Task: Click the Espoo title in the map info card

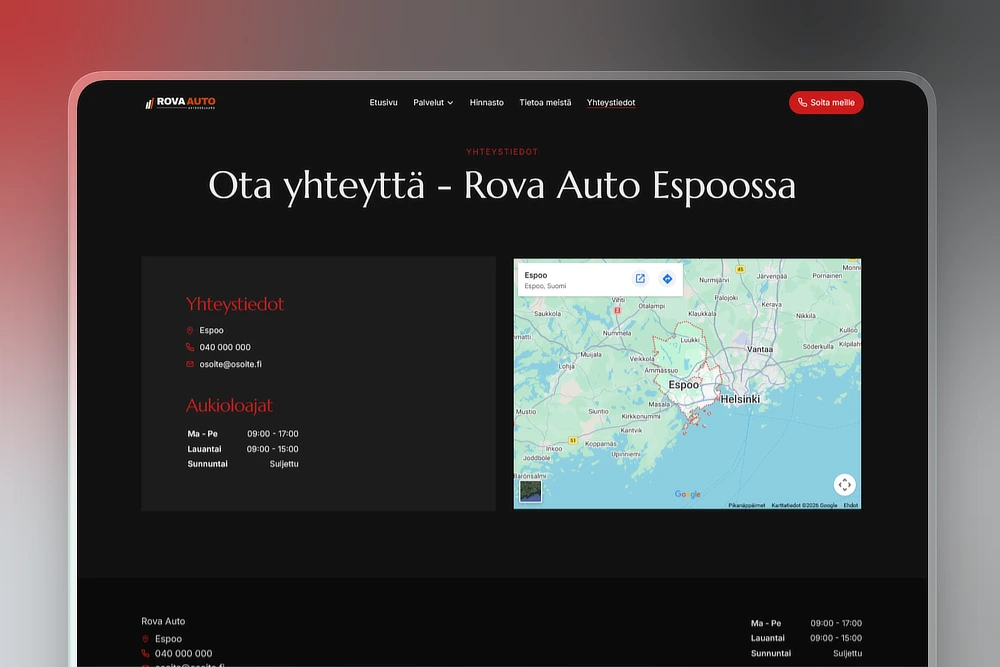Action: pyautogui.click(x=536, y=275)
